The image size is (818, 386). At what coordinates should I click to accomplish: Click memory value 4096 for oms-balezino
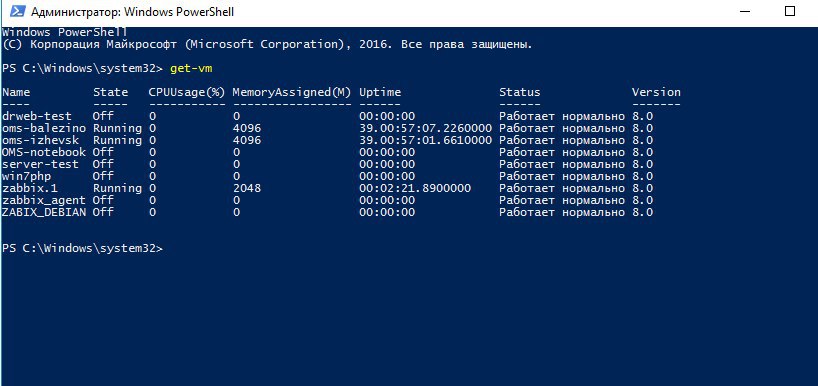coord(247,128)
